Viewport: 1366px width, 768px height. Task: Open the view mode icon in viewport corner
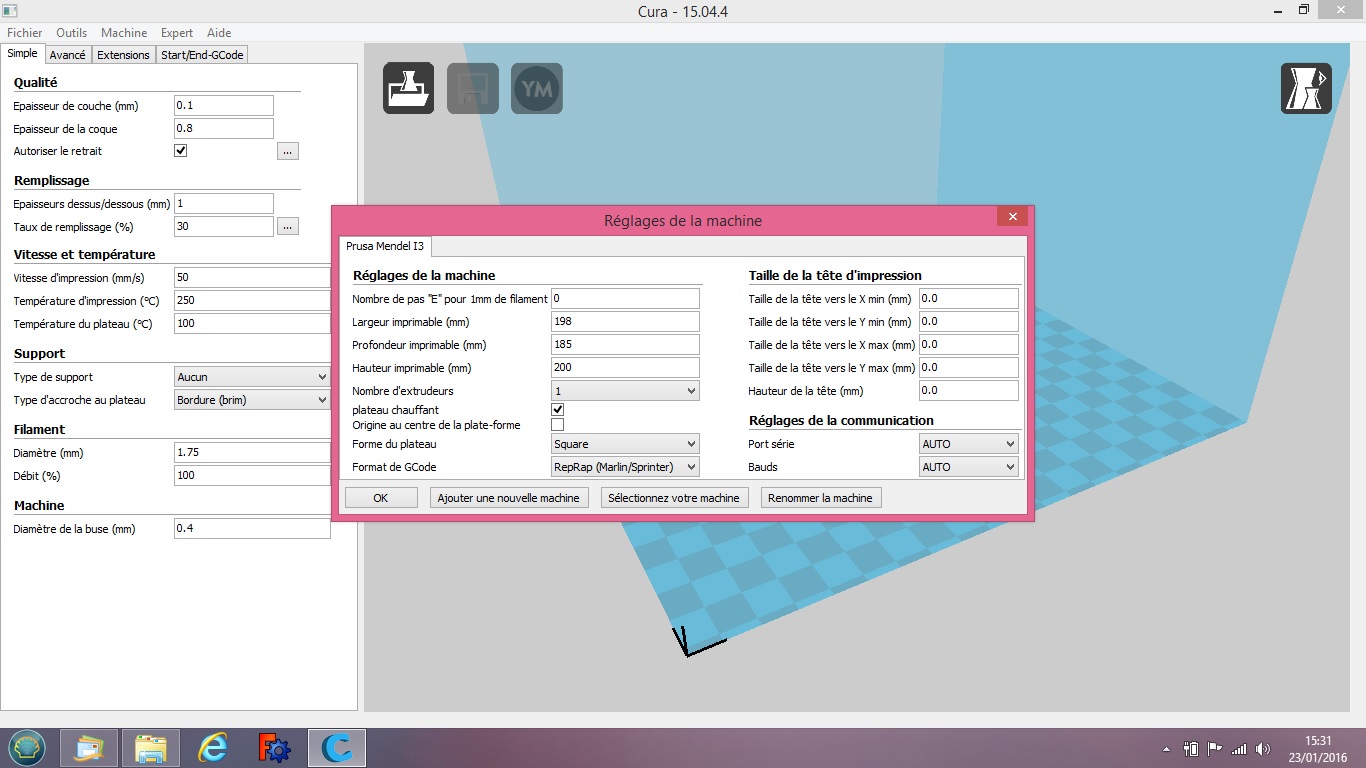pyautogui.click(x=1307, y=88)
